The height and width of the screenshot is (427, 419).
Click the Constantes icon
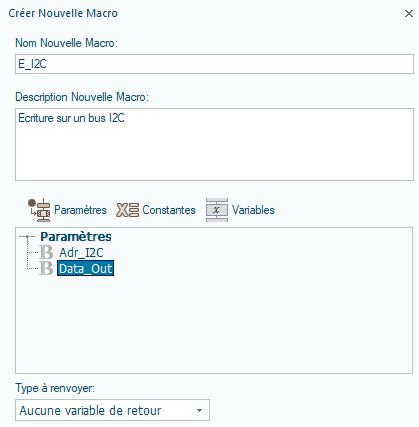click(x=127, y=210)
